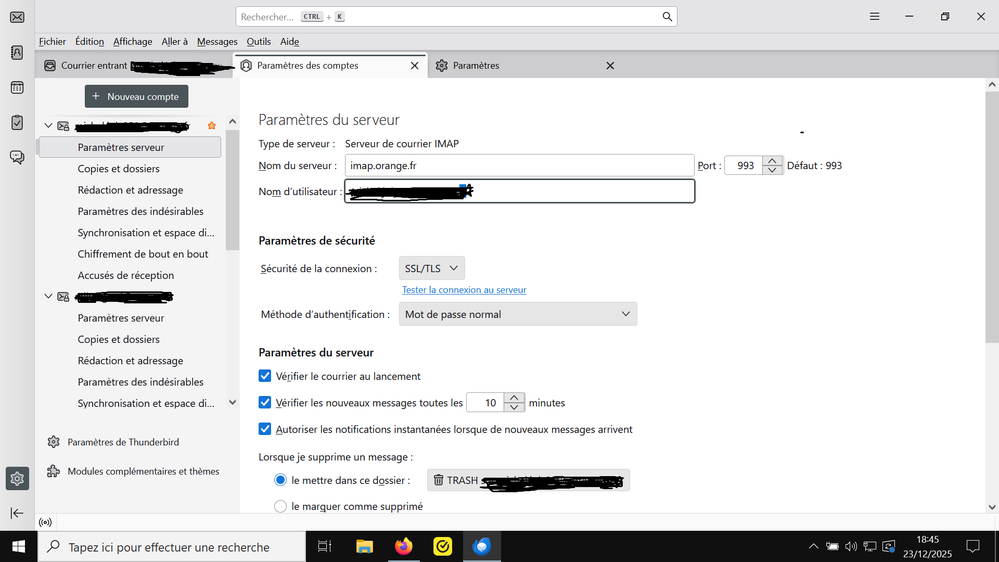Click "Tester la connexion au serveur" link
This screenshot has width=999, height=562.
tap(464, 290)
